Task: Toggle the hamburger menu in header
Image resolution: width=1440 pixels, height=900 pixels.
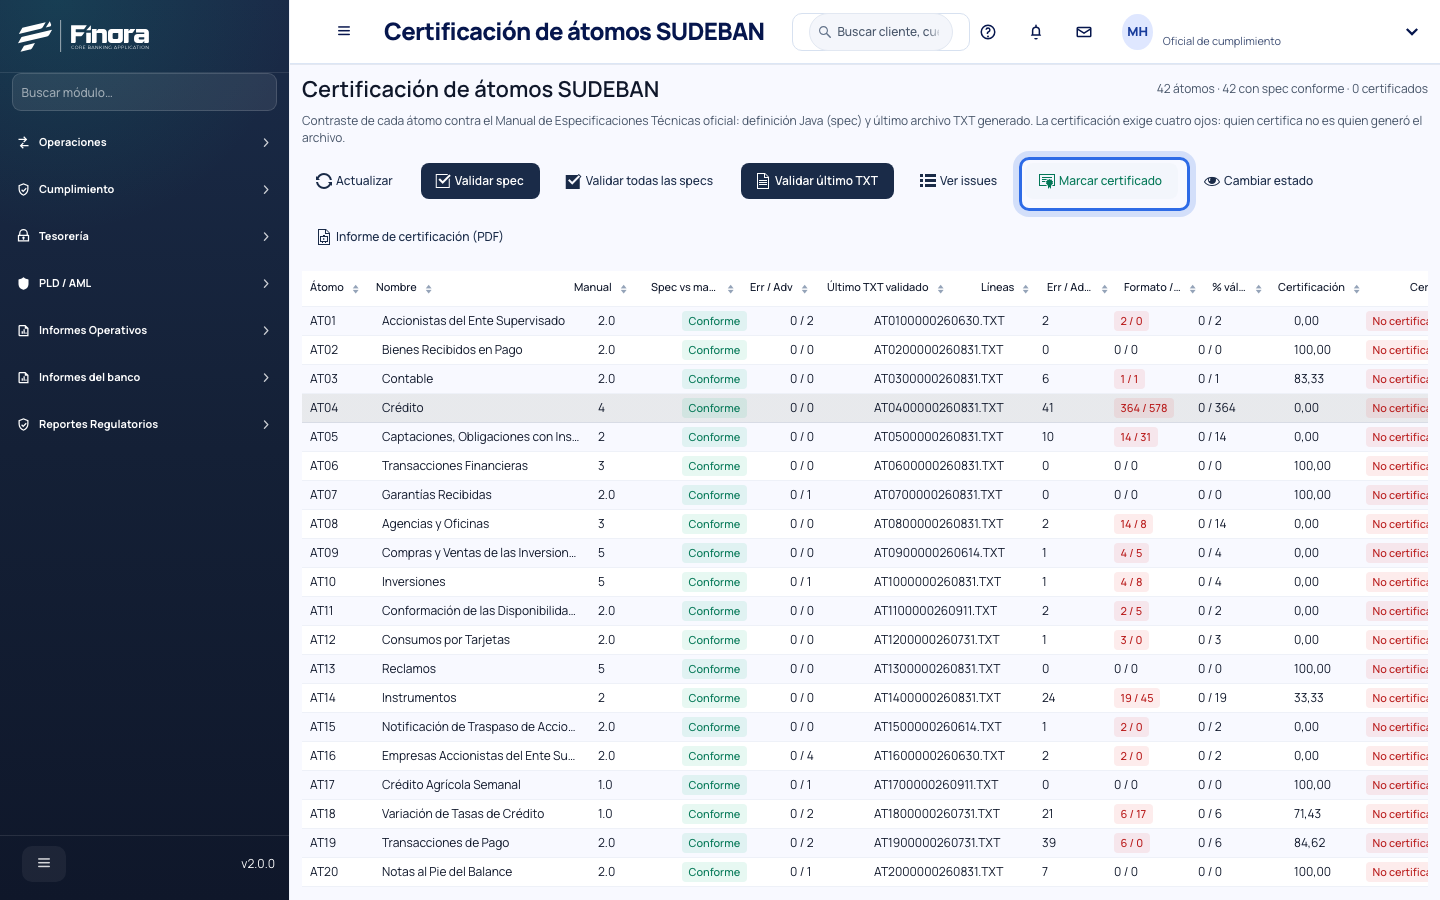Action: pos(344,31)
